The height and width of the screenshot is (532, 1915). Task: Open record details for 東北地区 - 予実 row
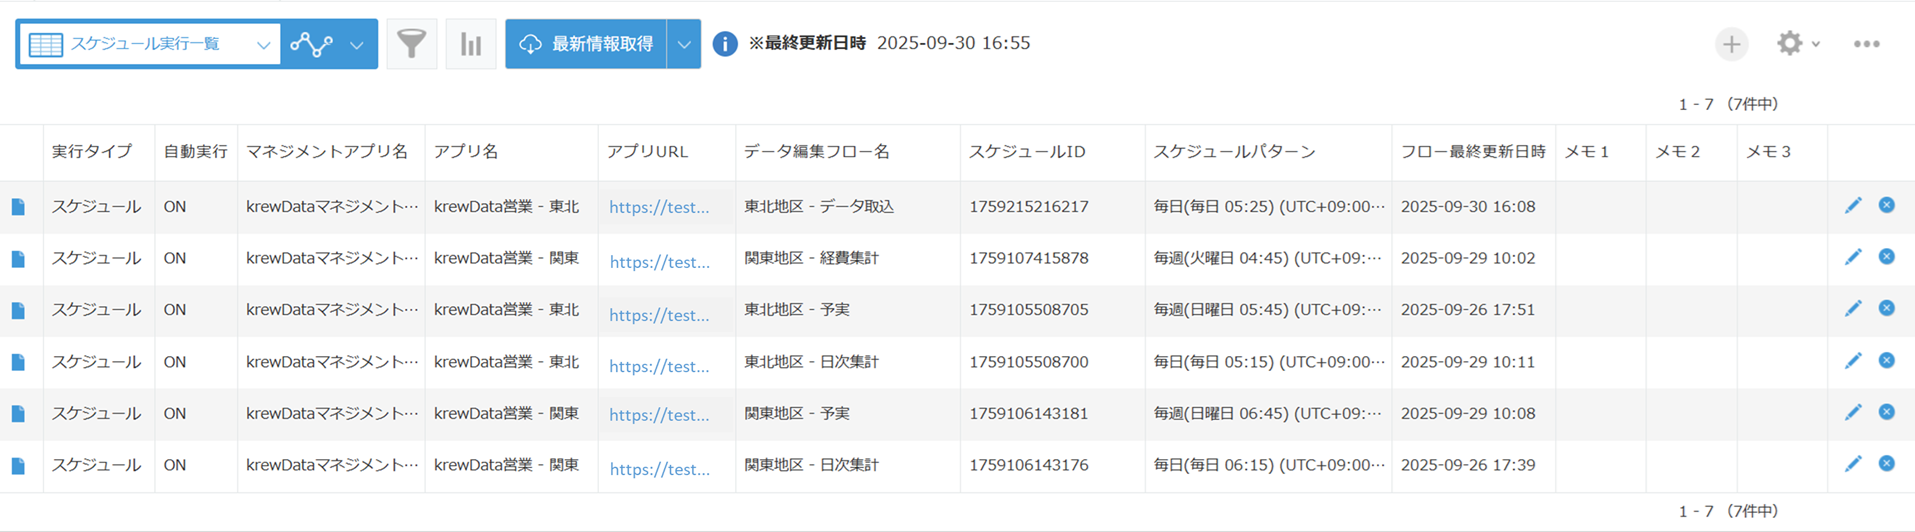coord(18,311)
